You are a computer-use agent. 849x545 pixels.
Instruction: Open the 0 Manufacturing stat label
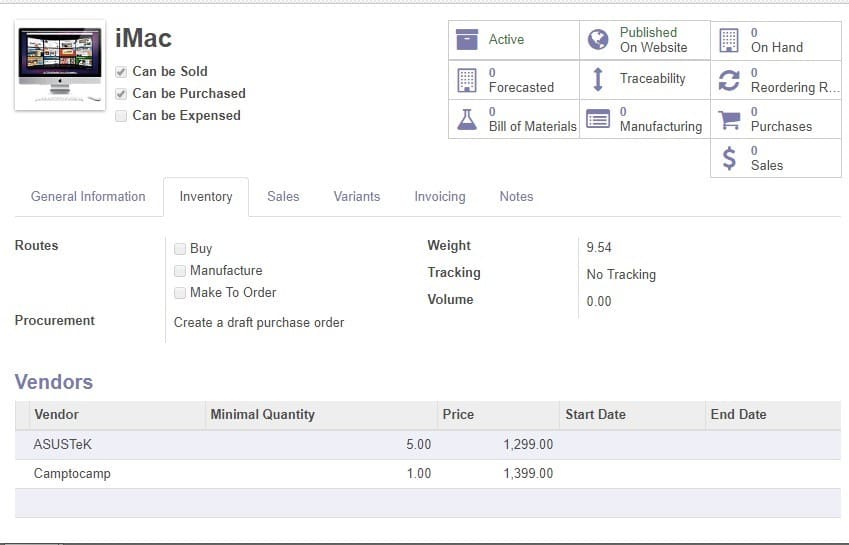coord(661,119)
